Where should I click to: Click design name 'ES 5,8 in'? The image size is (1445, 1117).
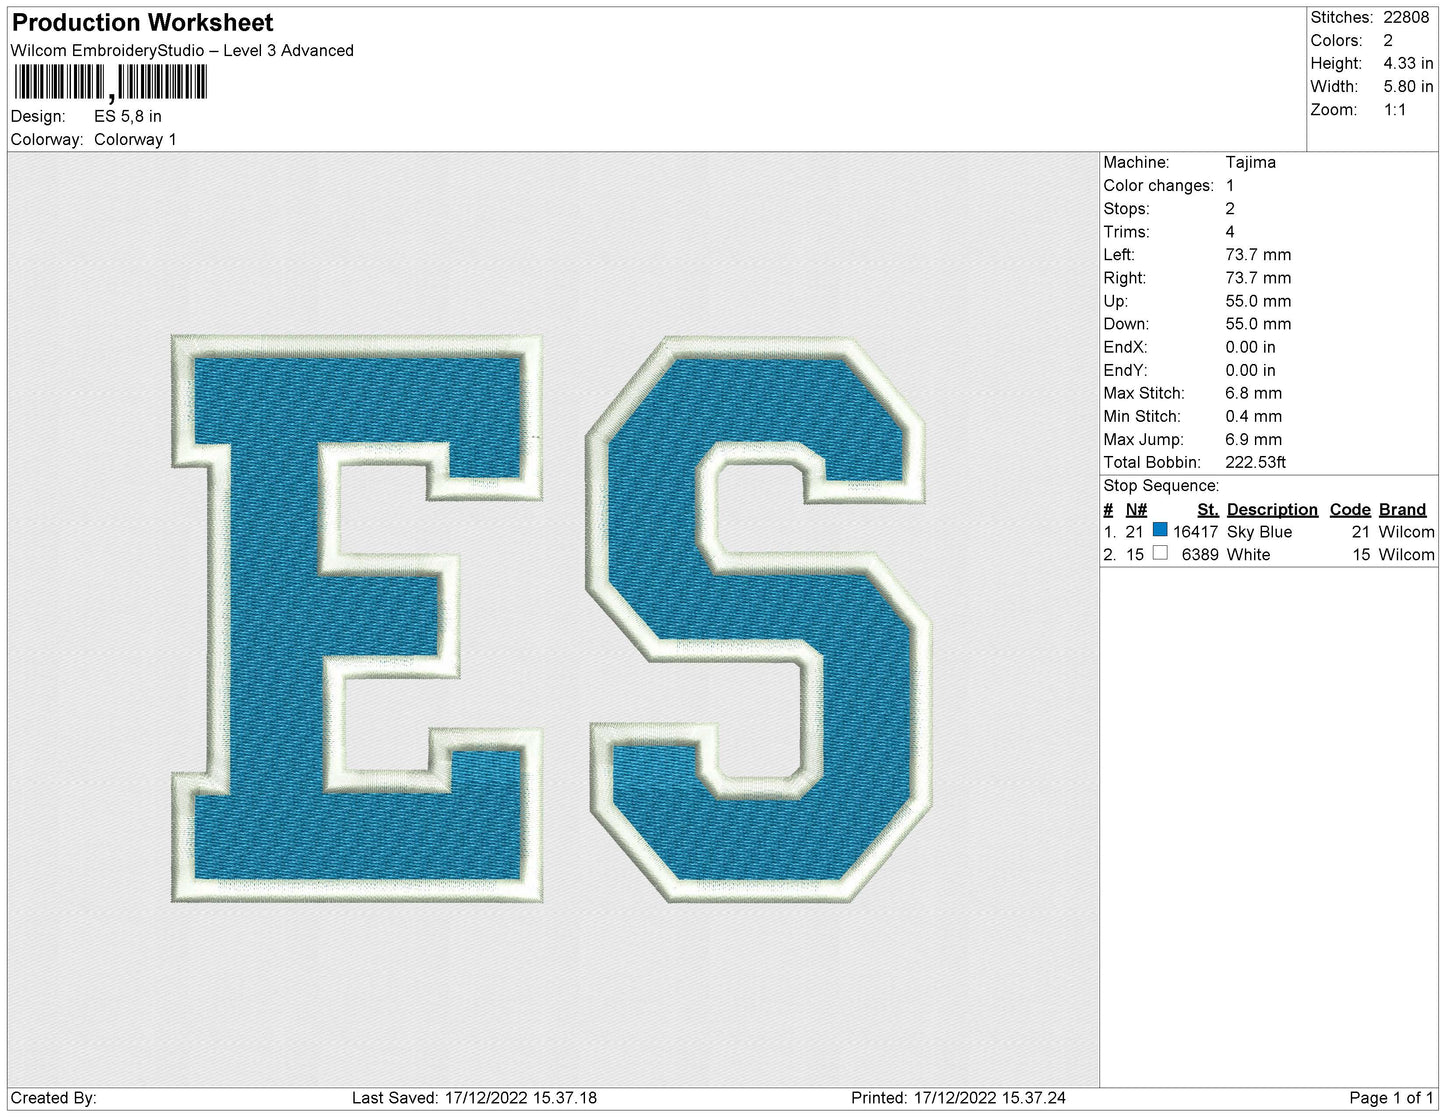coord(128,116)
